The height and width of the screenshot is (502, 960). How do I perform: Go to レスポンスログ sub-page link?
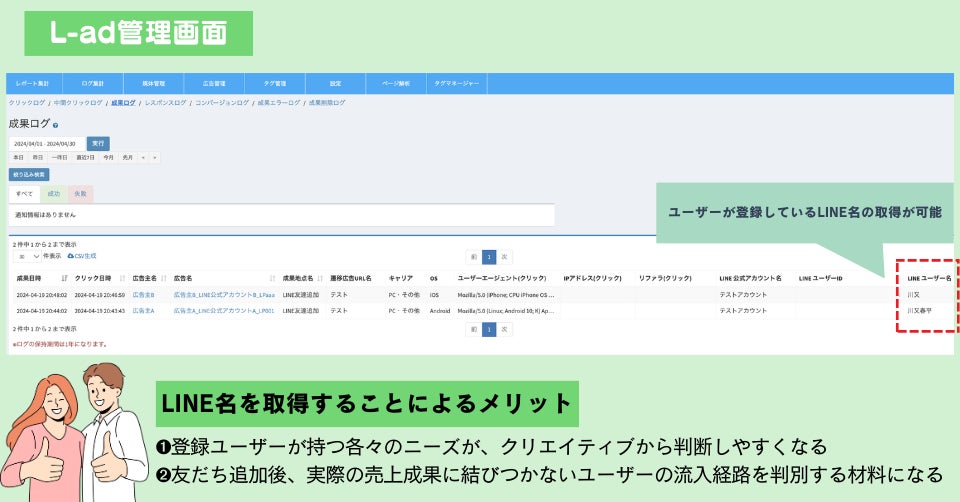[165, 103]
